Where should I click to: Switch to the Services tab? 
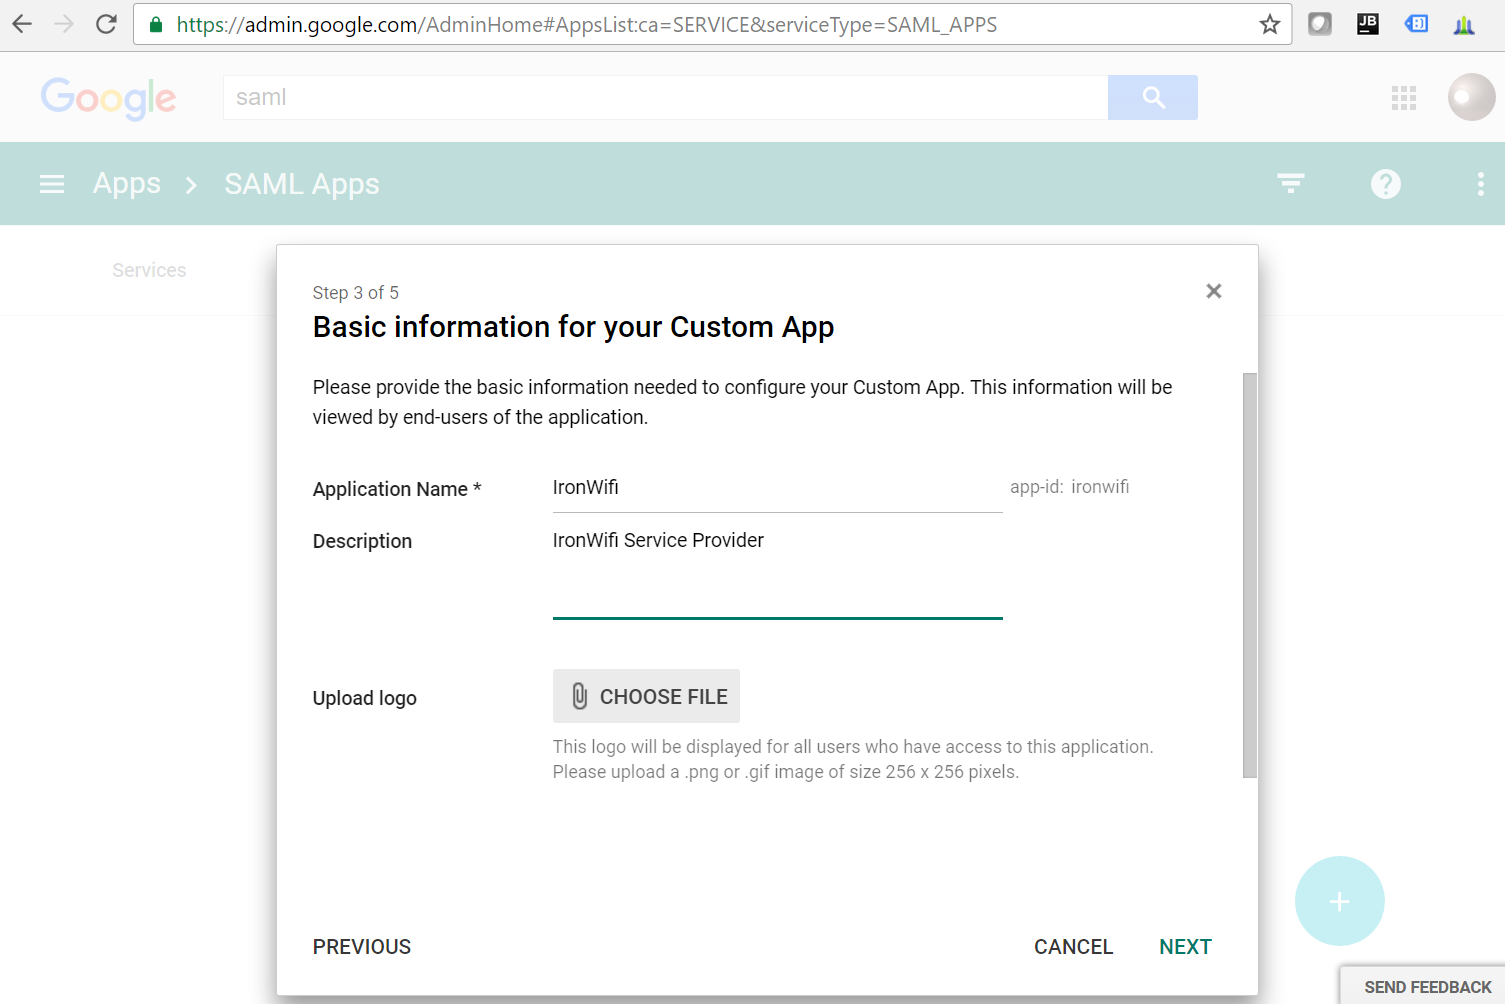coord(149,269)
